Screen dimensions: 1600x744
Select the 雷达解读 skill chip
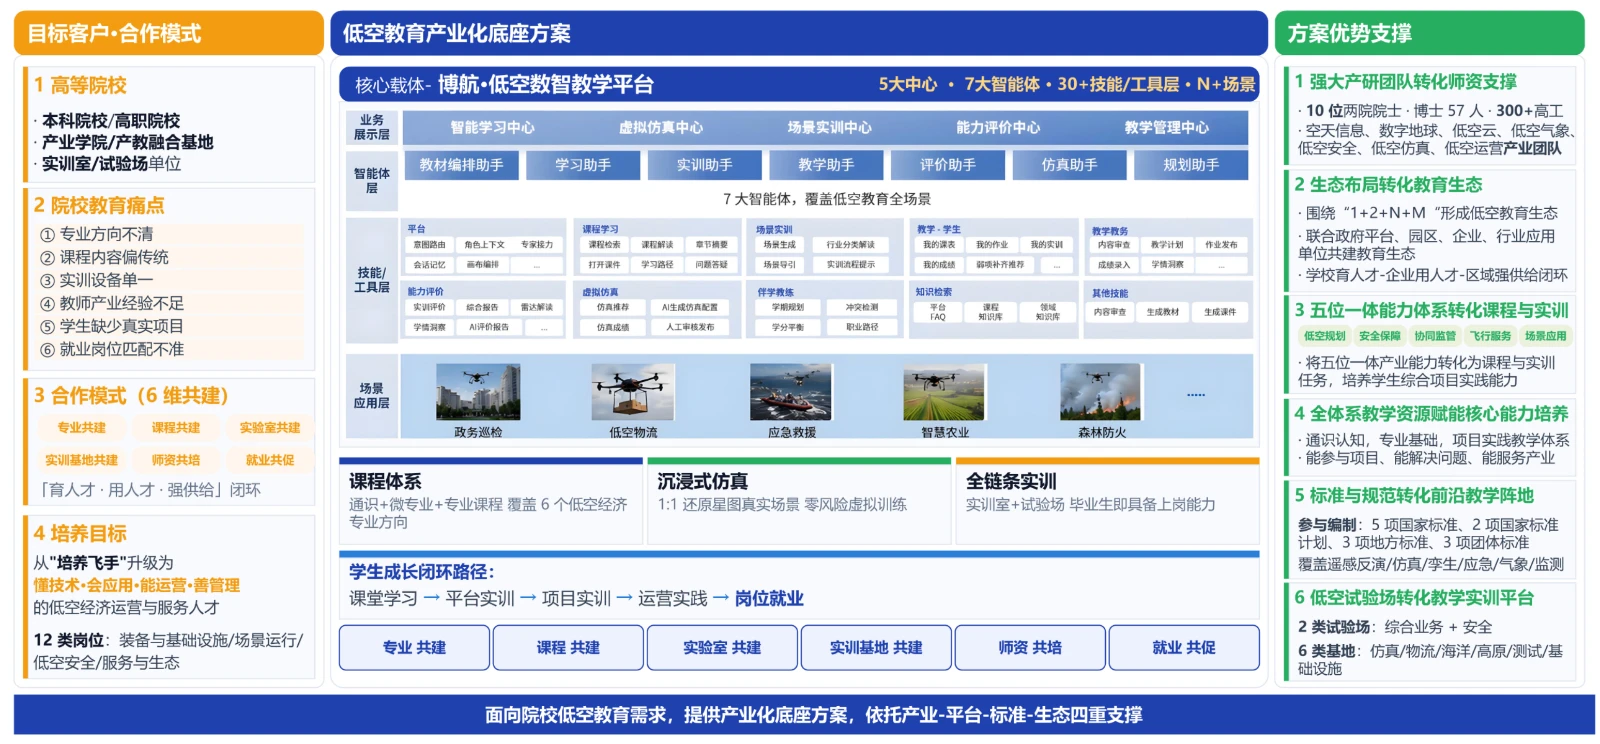click(x=537, y=308)
